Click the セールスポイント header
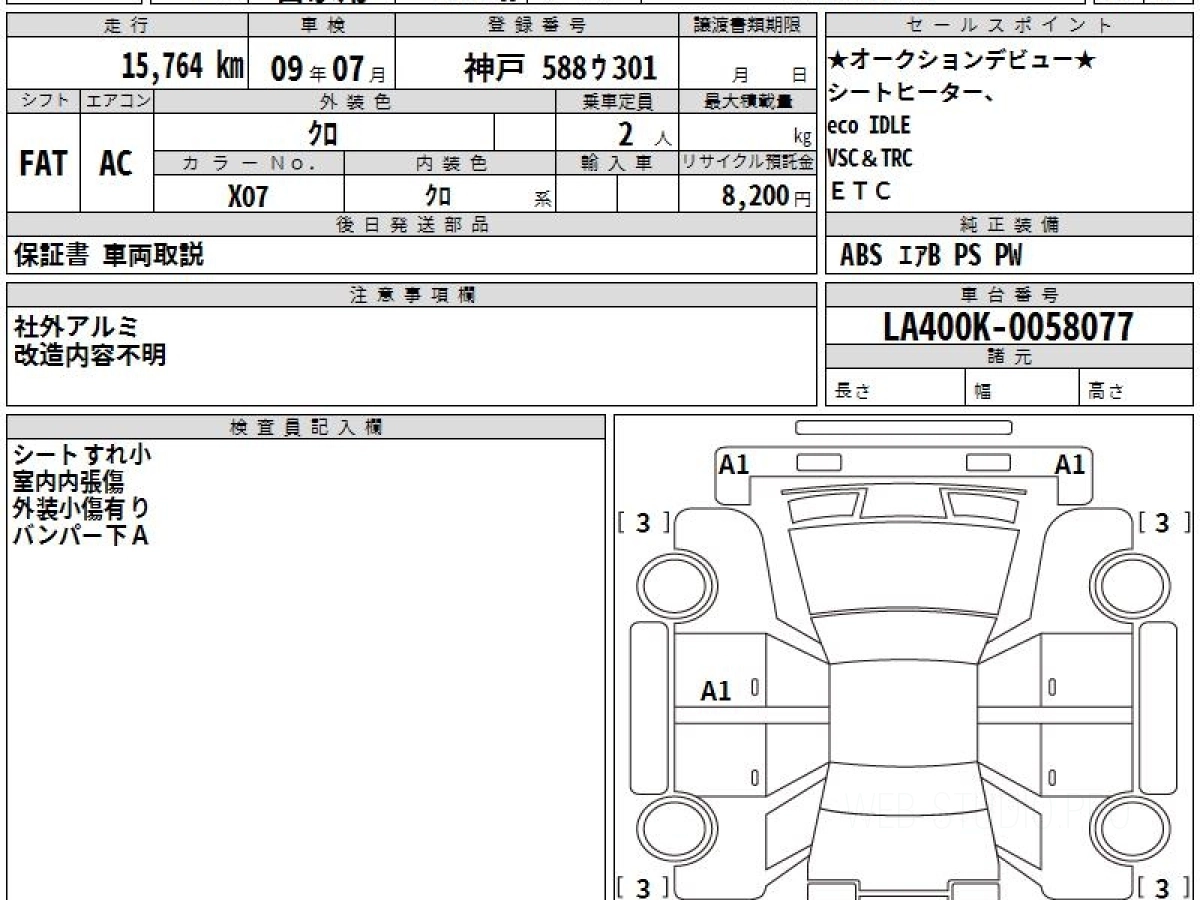The width and height of the screenshot is (1200, 900). click(1010, 26)
